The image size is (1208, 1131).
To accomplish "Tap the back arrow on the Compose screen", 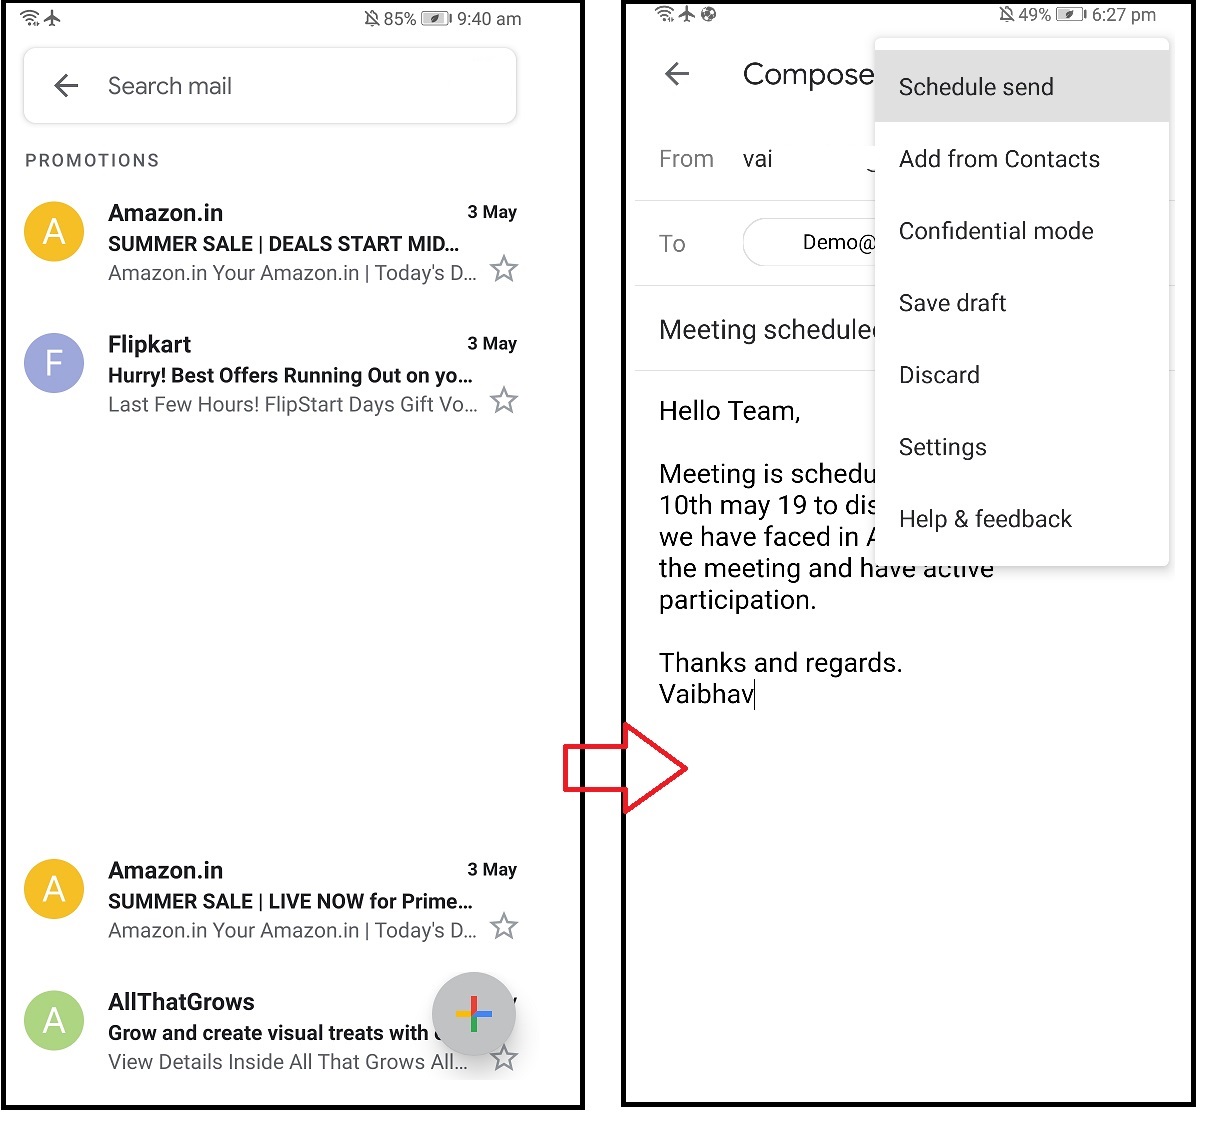I will (x=678, y=74).
